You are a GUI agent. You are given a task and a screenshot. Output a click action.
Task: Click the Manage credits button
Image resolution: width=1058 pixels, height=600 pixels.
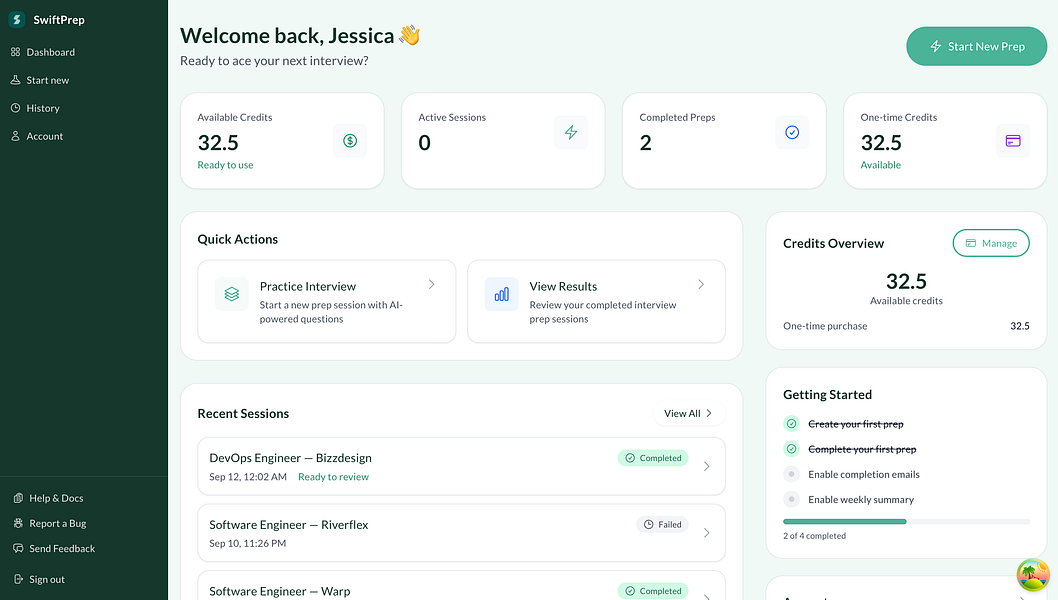(x=991, y=243)
